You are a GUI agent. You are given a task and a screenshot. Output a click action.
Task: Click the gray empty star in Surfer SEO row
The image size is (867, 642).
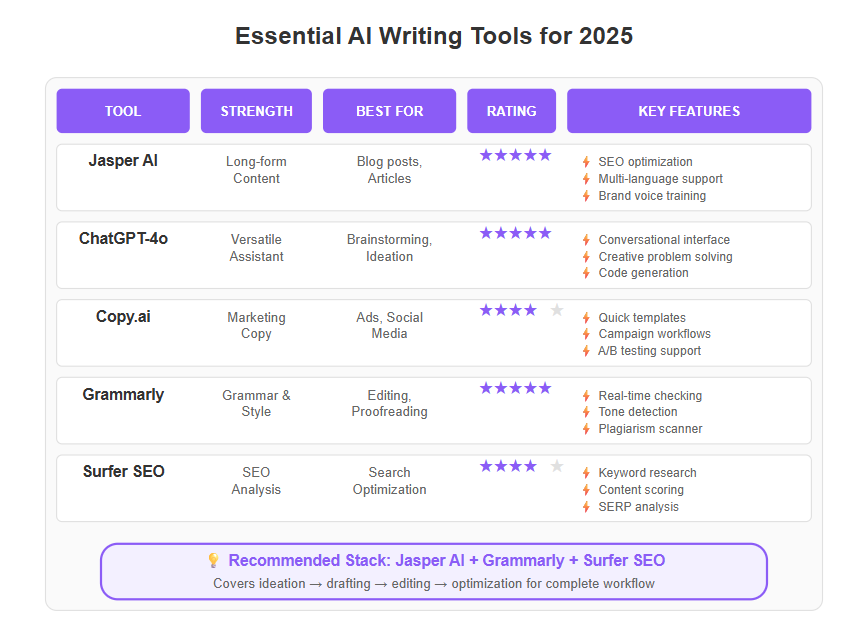tap(557, 466)
